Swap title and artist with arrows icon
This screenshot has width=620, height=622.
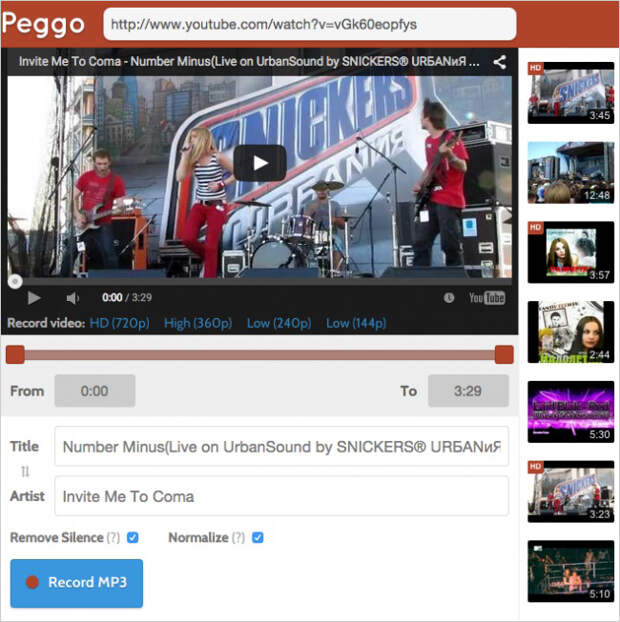point(25,471)
